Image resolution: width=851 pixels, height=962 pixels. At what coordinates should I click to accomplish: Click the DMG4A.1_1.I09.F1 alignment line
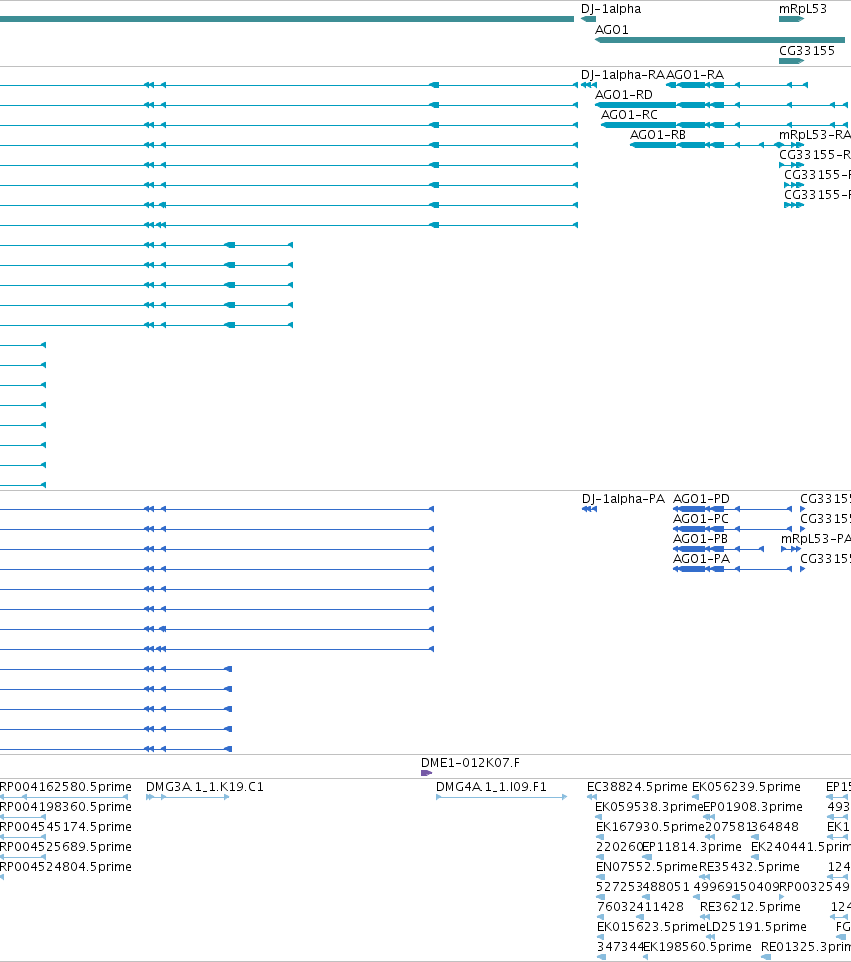tap(501, 797)
